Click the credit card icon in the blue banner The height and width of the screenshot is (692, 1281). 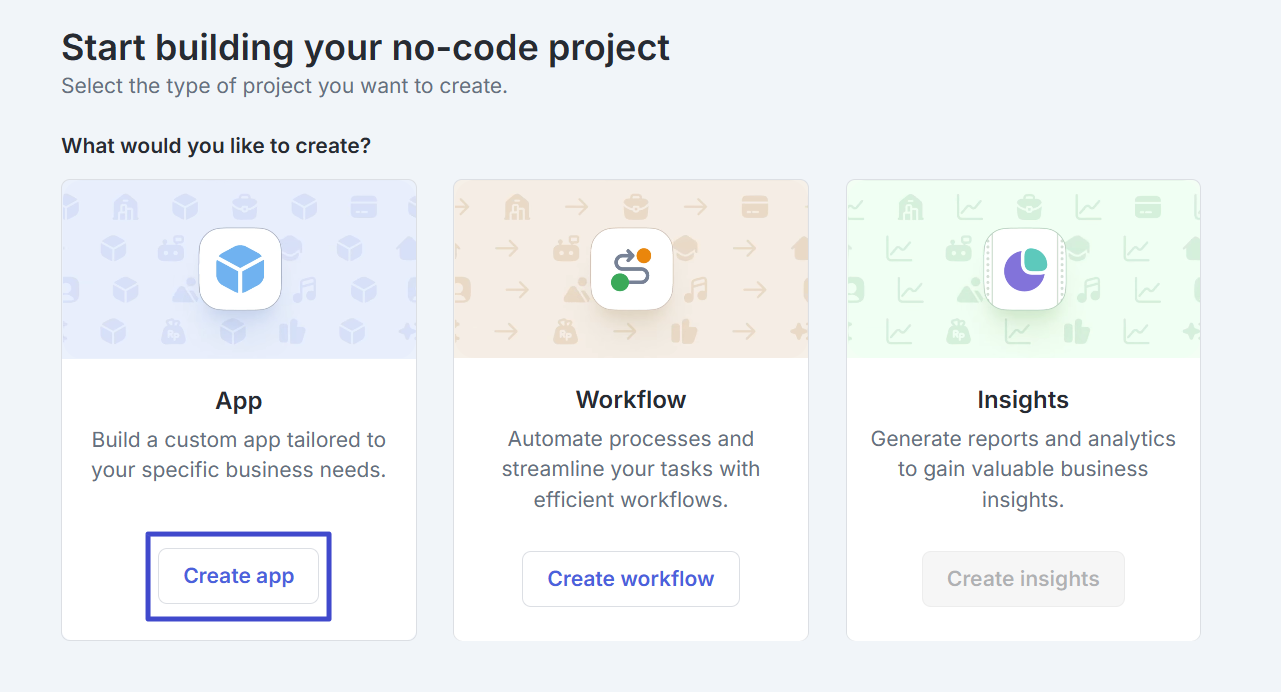point(363,207)
